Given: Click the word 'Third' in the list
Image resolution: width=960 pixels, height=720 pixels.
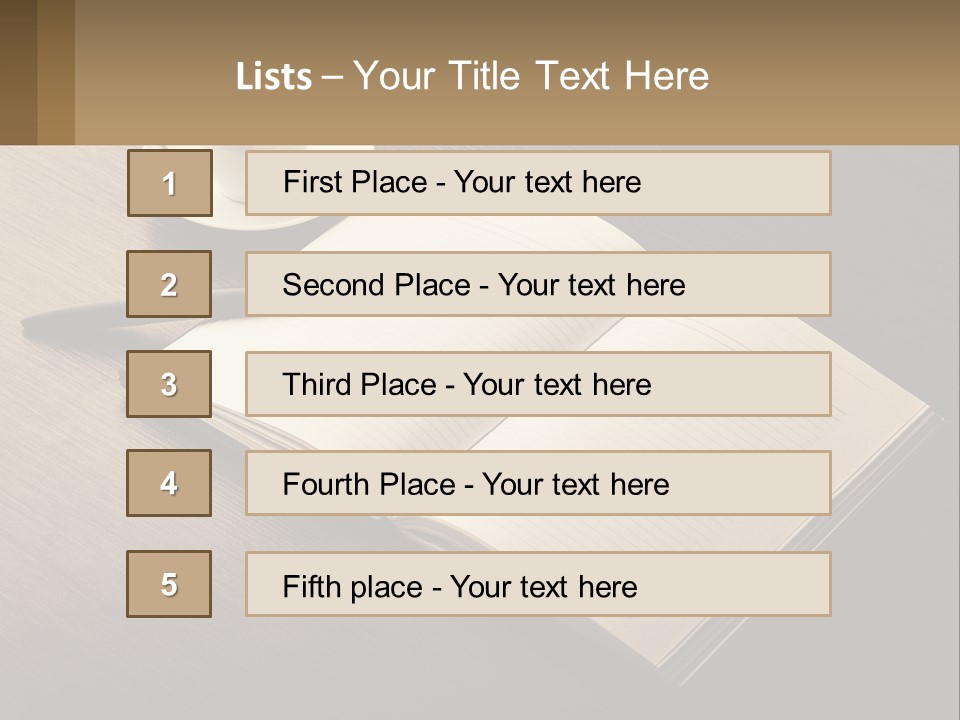Looking at the screenshot, I should 318,385.
